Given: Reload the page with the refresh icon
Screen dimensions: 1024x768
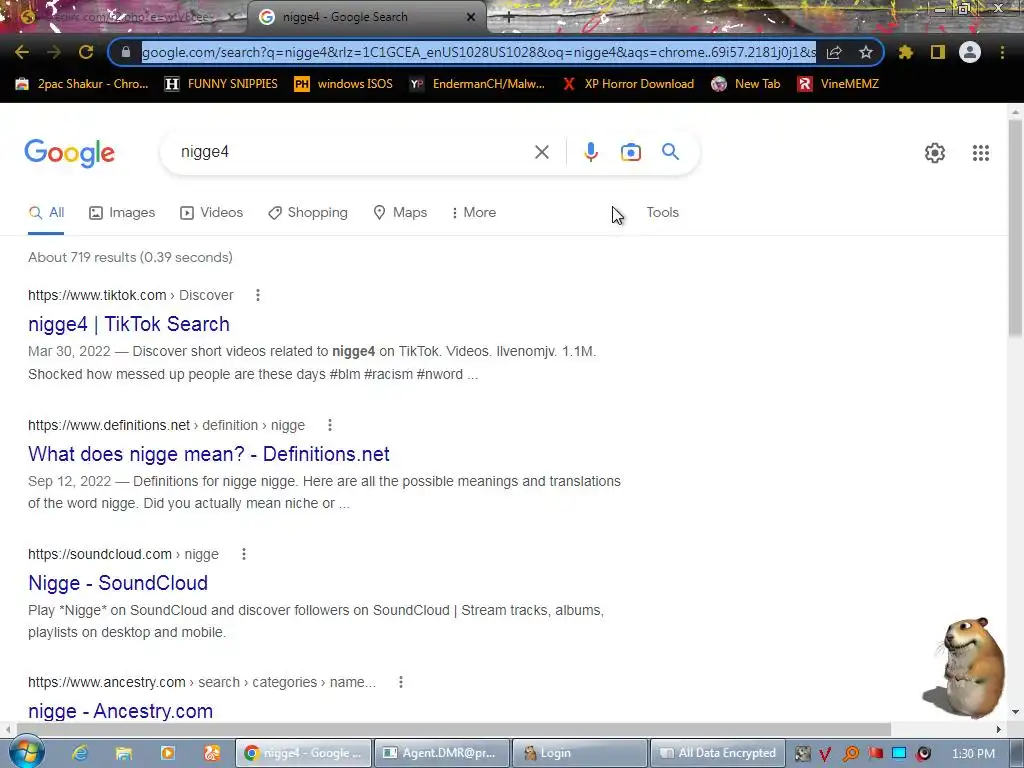Looking at the screenshot, I should click(86, 52).
